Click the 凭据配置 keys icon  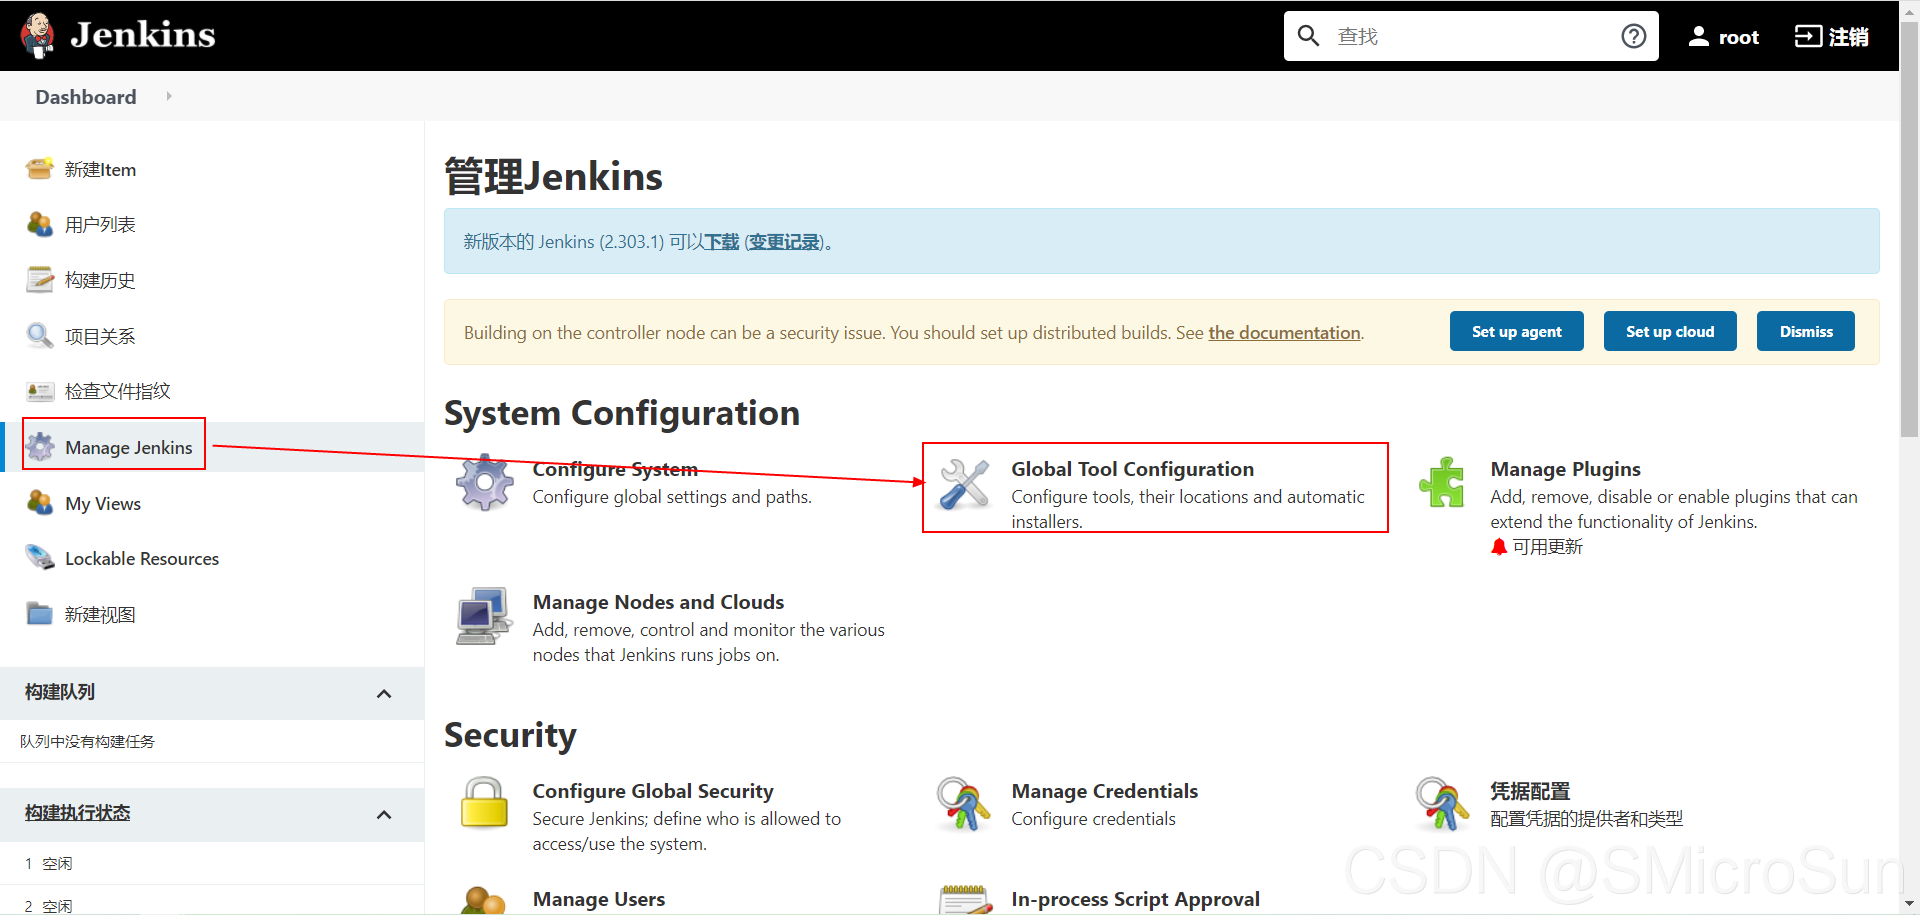tap(1442, 803)
